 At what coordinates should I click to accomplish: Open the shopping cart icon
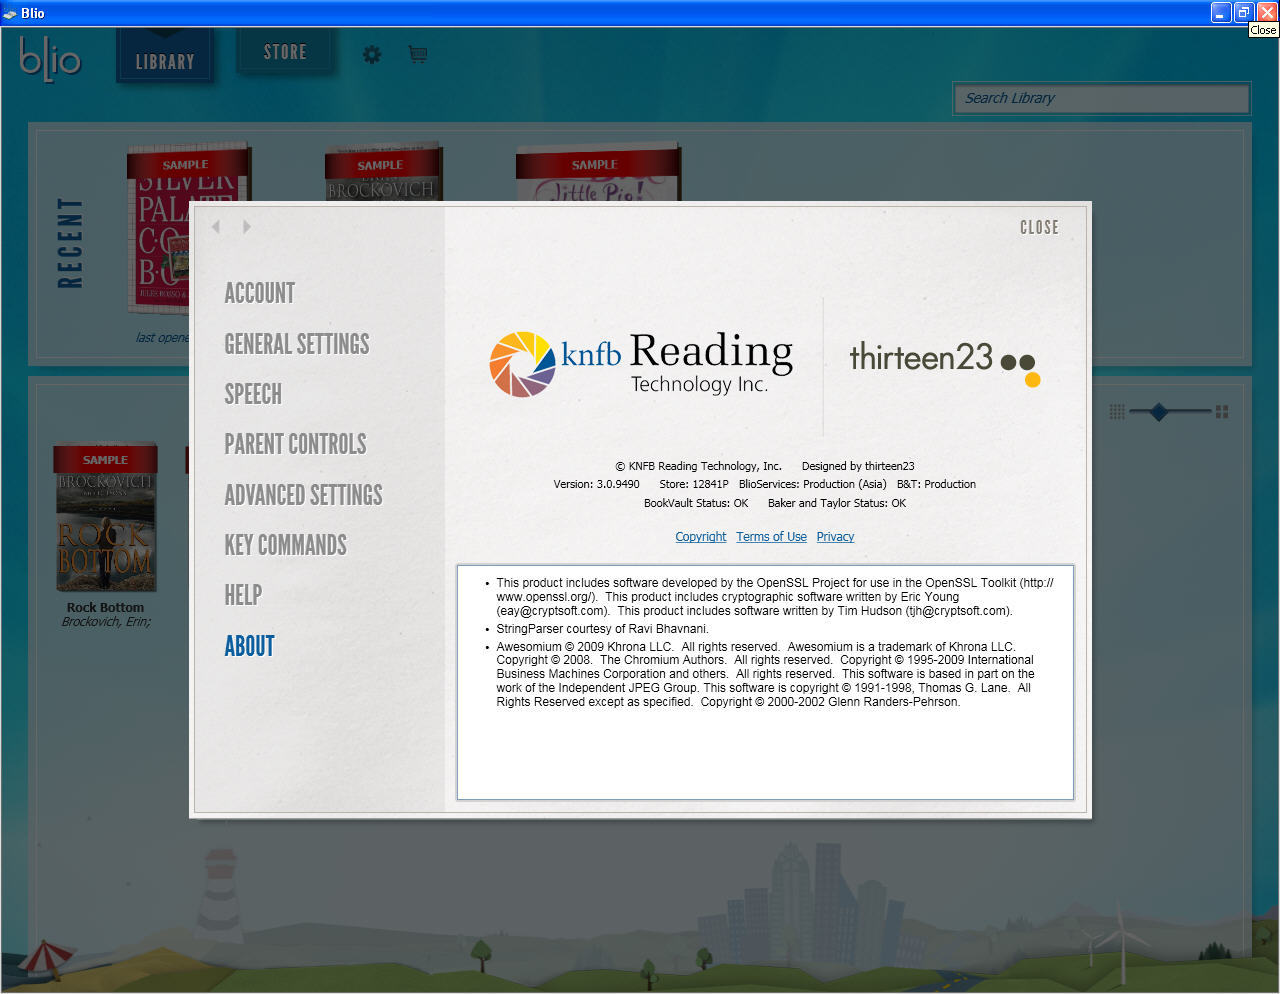tap(418, 54)
